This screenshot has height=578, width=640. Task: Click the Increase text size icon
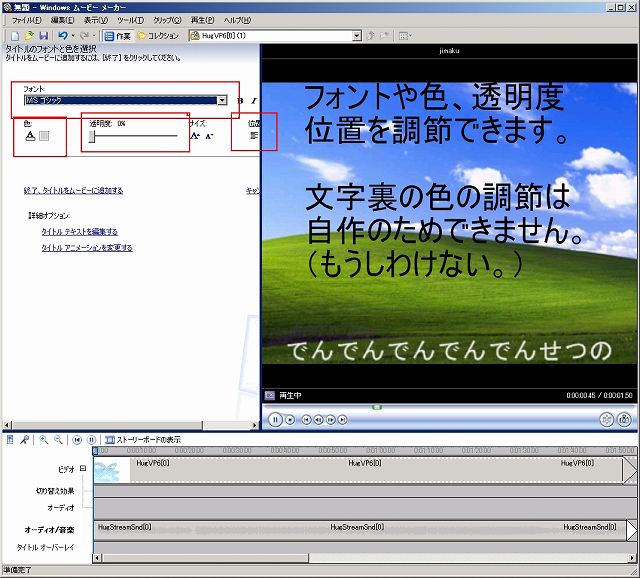click(x=196, y=136)
